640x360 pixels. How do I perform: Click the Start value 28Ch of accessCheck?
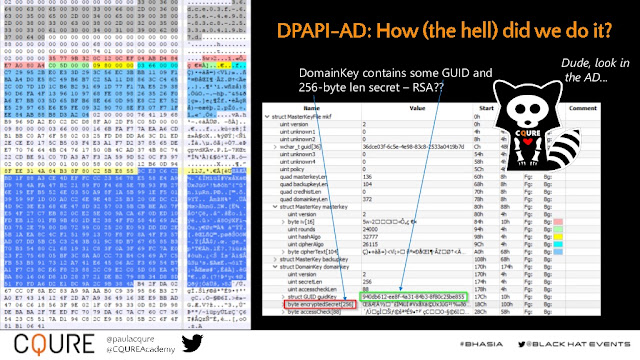pos(480,312)
